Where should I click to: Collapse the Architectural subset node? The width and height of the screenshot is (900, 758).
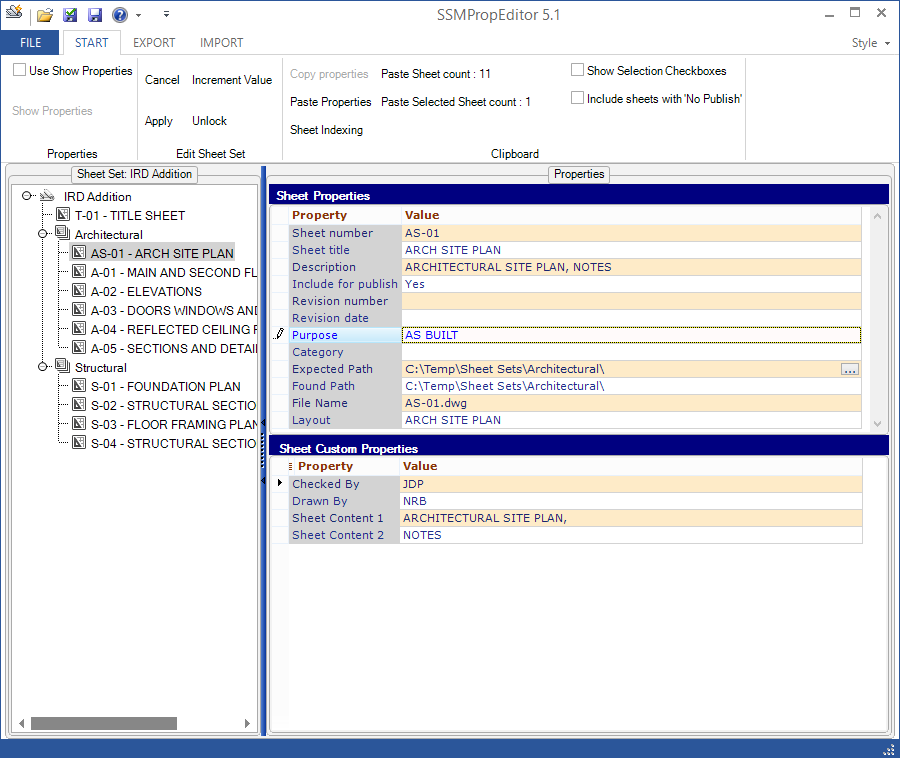point(42,234)
